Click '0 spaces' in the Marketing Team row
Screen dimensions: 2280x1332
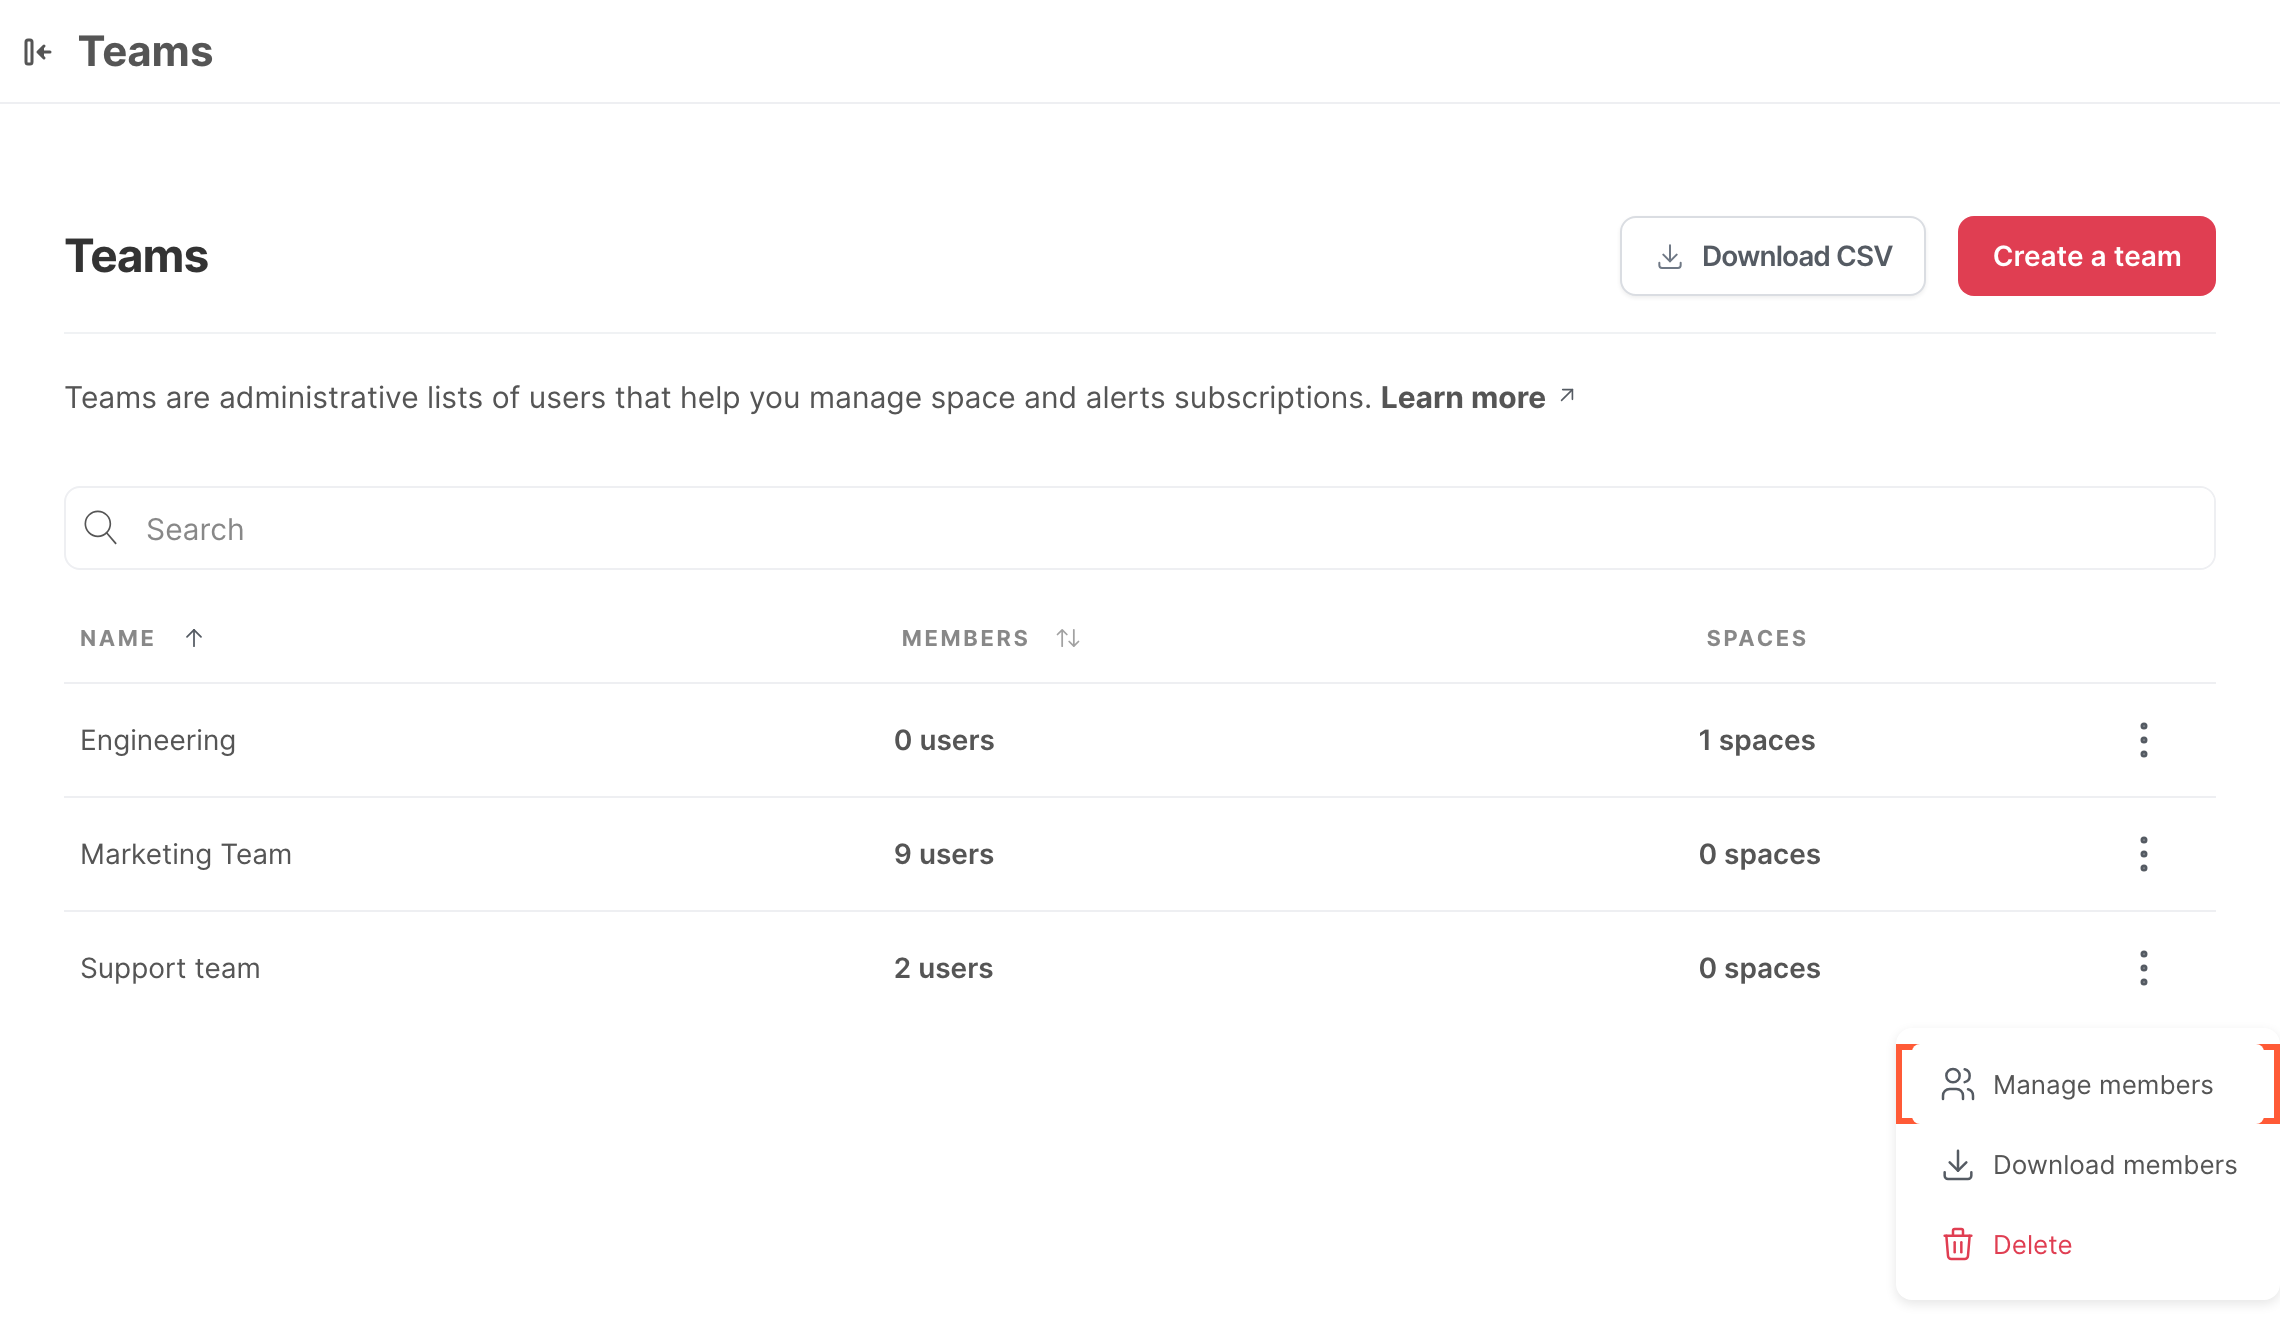1760,854
